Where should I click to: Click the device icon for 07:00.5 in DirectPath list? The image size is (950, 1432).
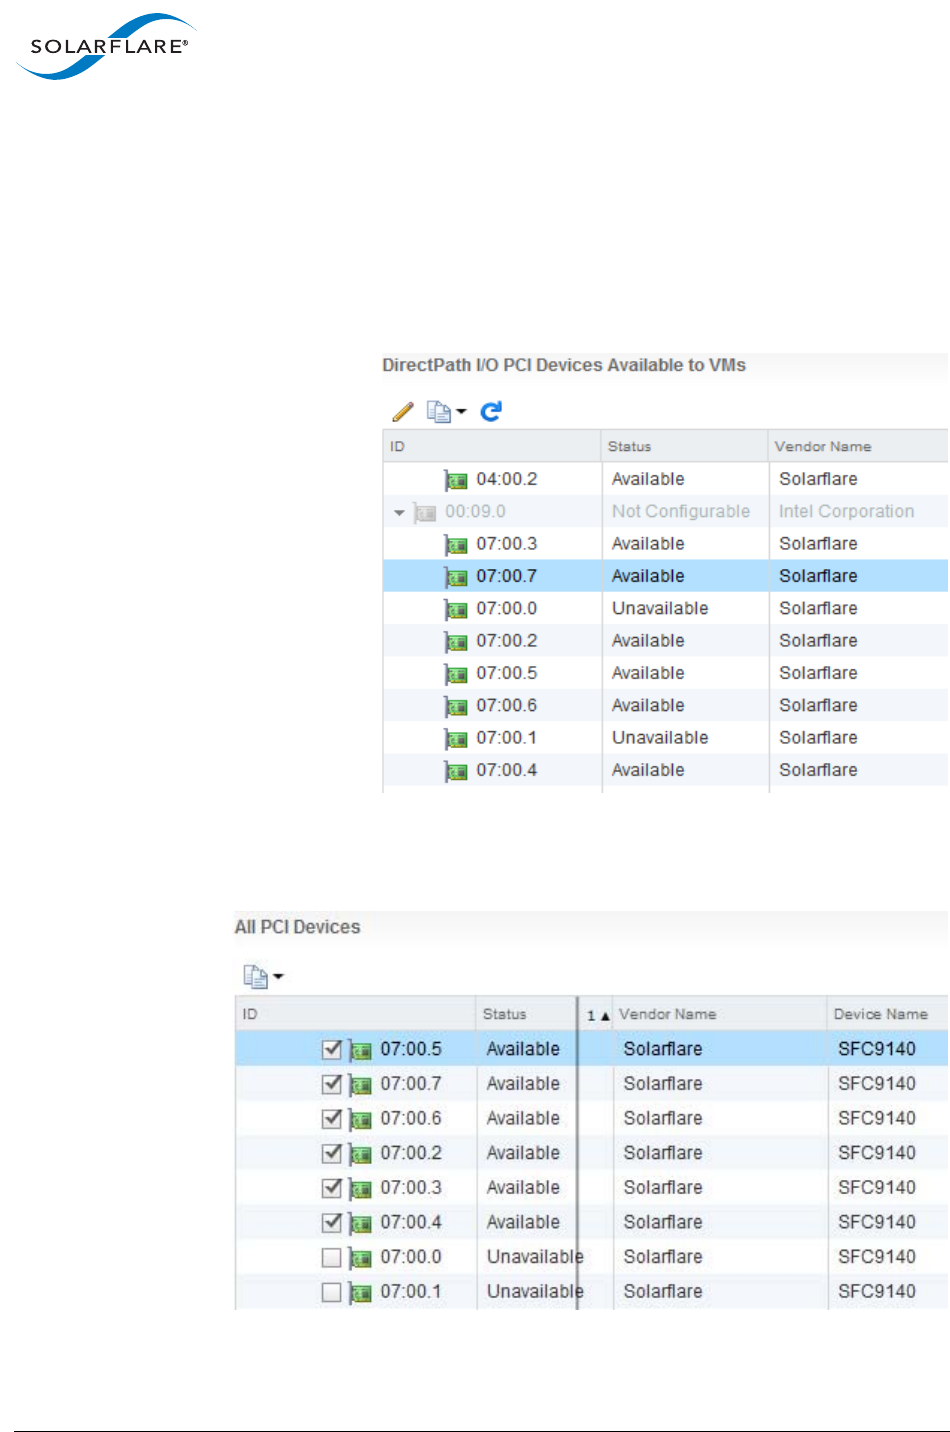click(456, 674)
